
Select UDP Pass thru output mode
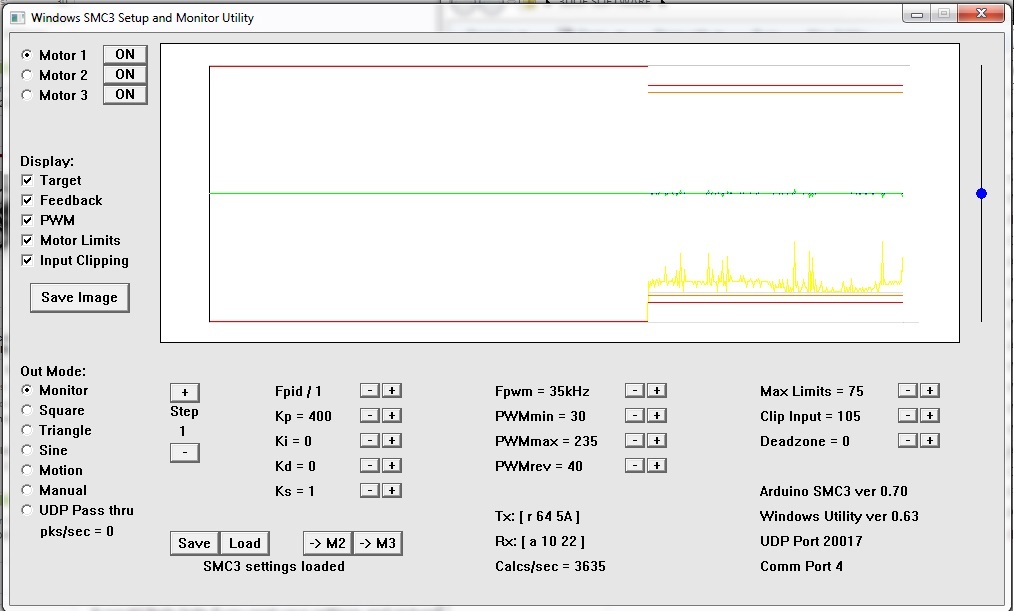coord(27,510)
